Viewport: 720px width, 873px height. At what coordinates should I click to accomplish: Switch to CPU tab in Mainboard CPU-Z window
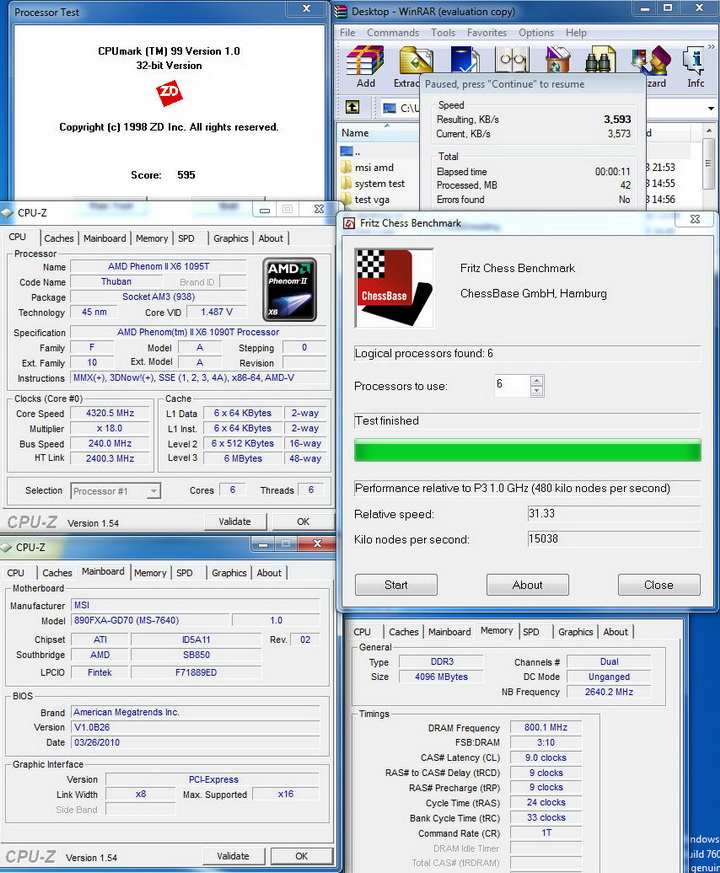[16, 573]
